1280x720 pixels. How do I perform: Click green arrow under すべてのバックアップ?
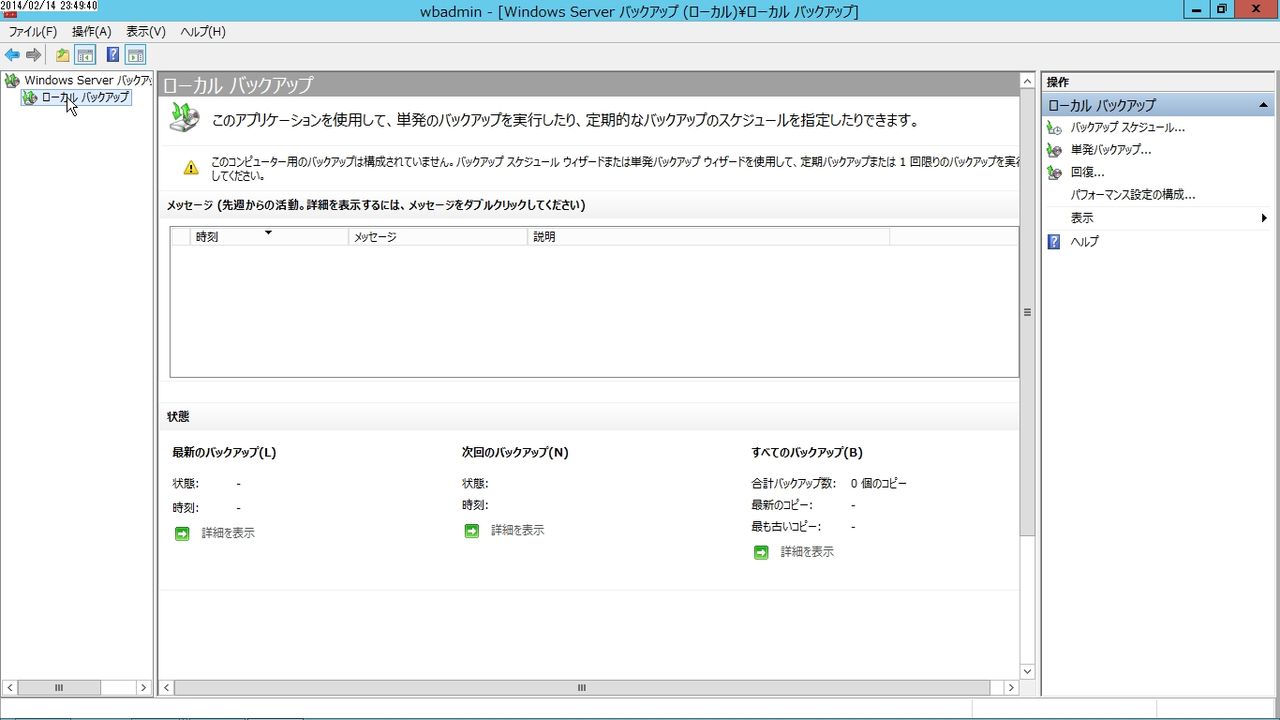[761, 552]
